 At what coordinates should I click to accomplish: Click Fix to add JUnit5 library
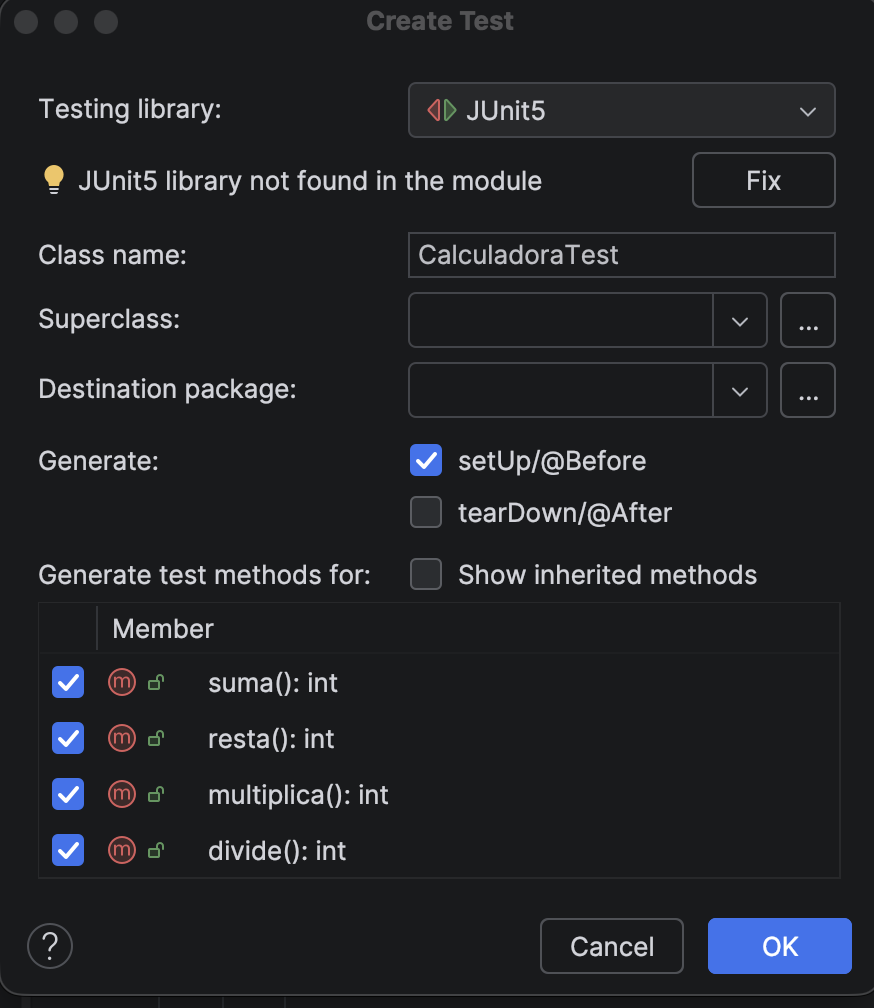click(763, 180)
